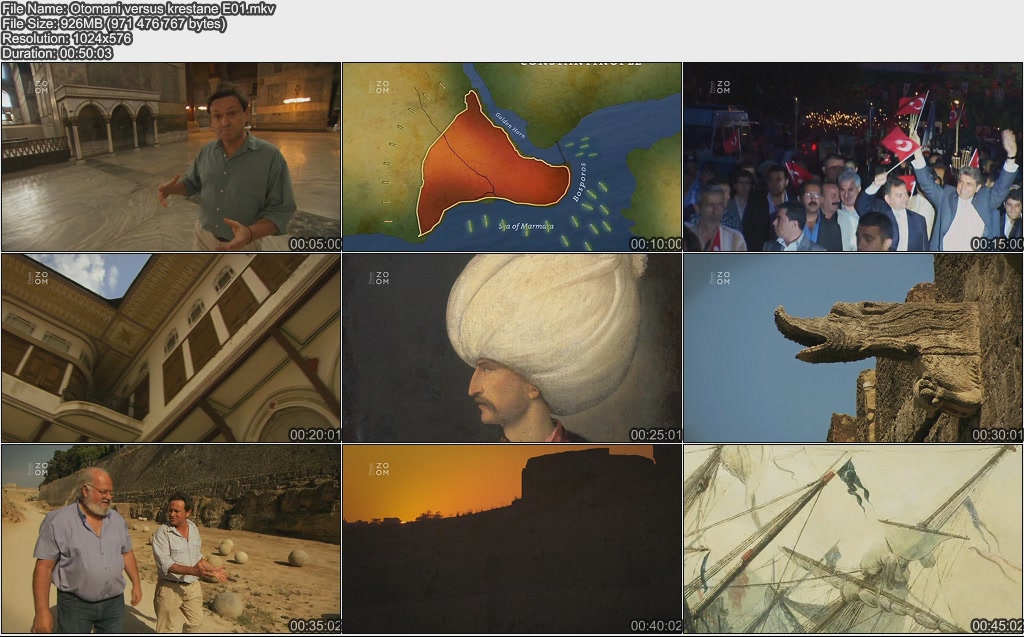This screenshot has height=637, width=1024.
Task: Click the ZOOM logo on the Constantinople map thumbnail
Action: pyautogui.click(x=381, y=87)
